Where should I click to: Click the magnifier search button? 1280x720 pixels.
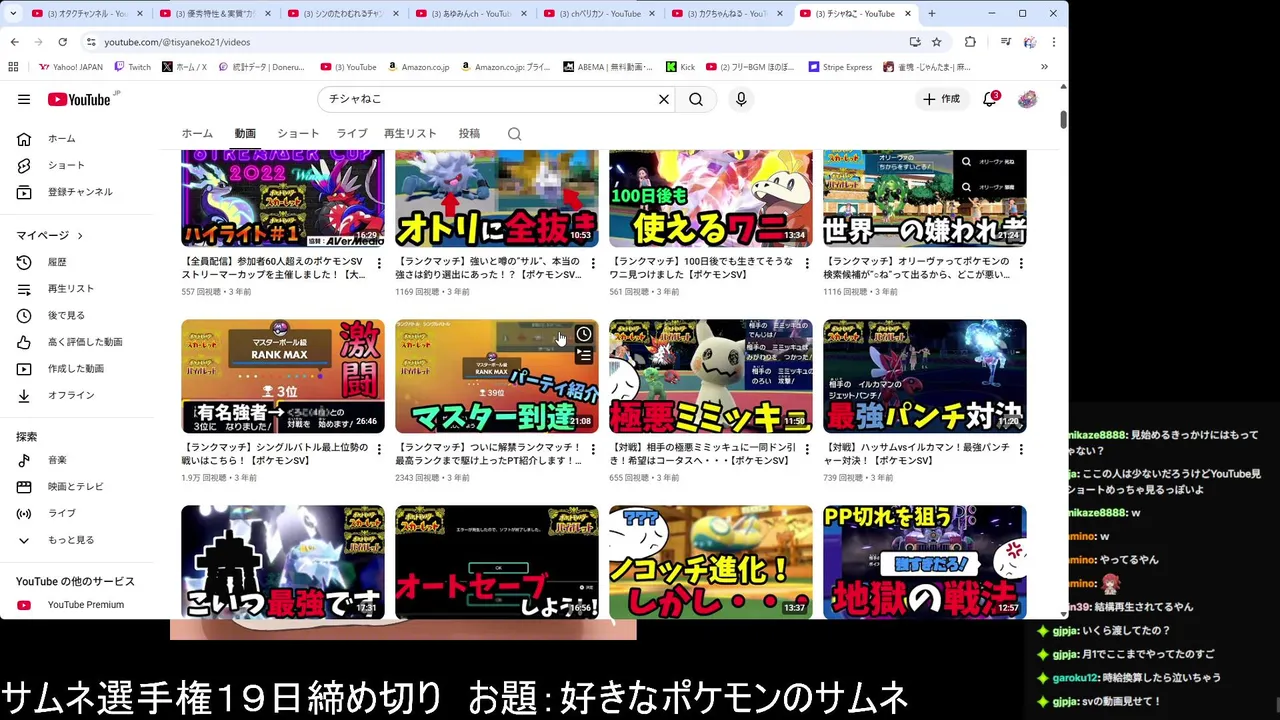(696, 99)
